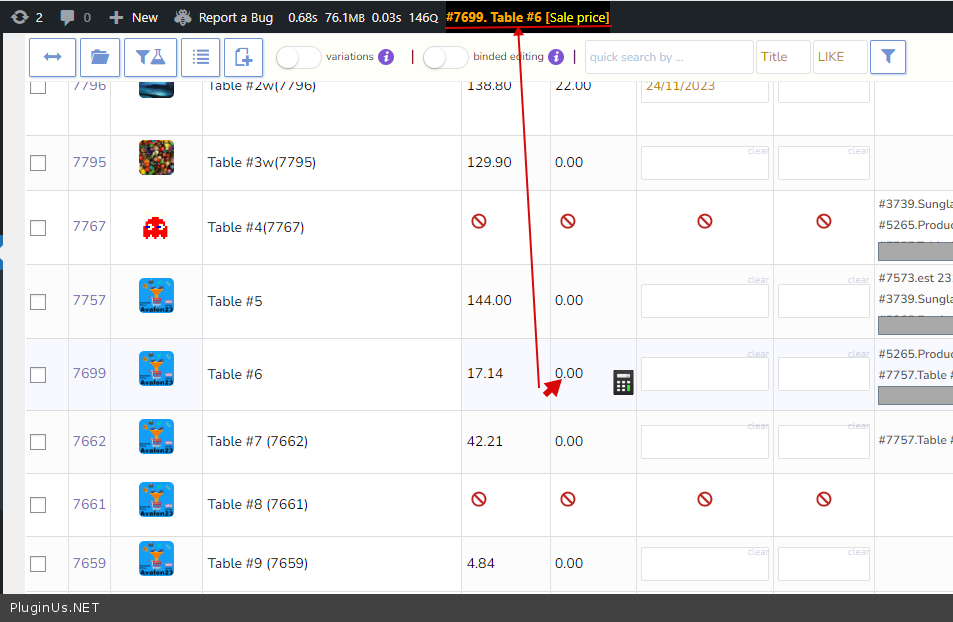Click the add new document icon
Image resolution: width=953 pixels, height=622 pixels.
(x=243, y=57)
